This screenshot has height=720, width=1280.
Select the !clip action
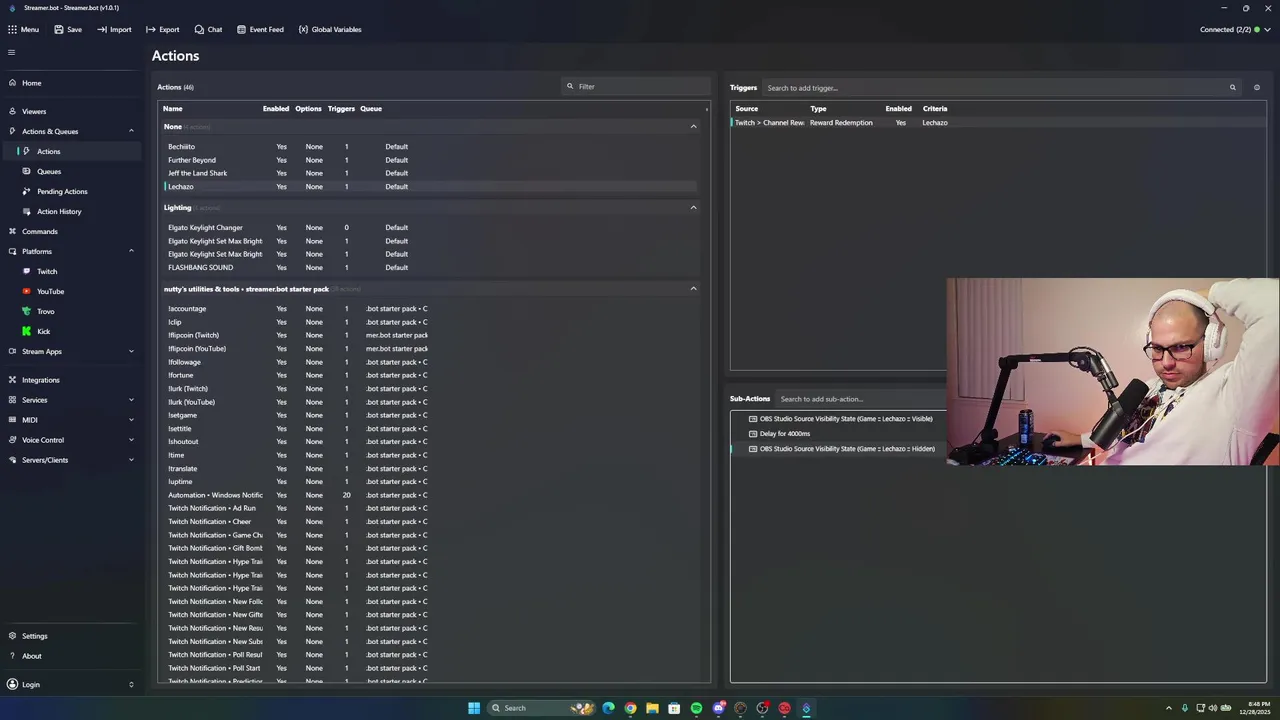point(430,322)
